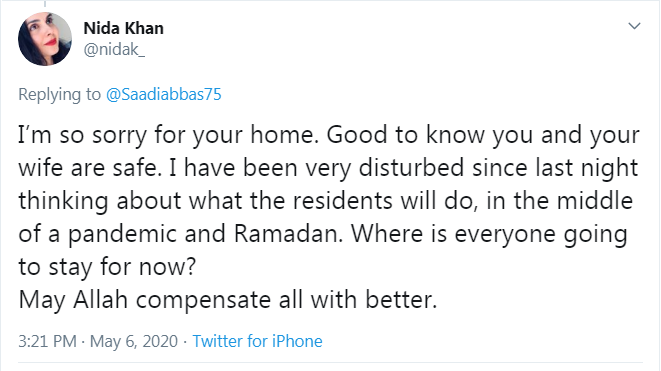Open the Twitter for iPhone source link
The height and width of the screenshot is (371, 661).
257,341
